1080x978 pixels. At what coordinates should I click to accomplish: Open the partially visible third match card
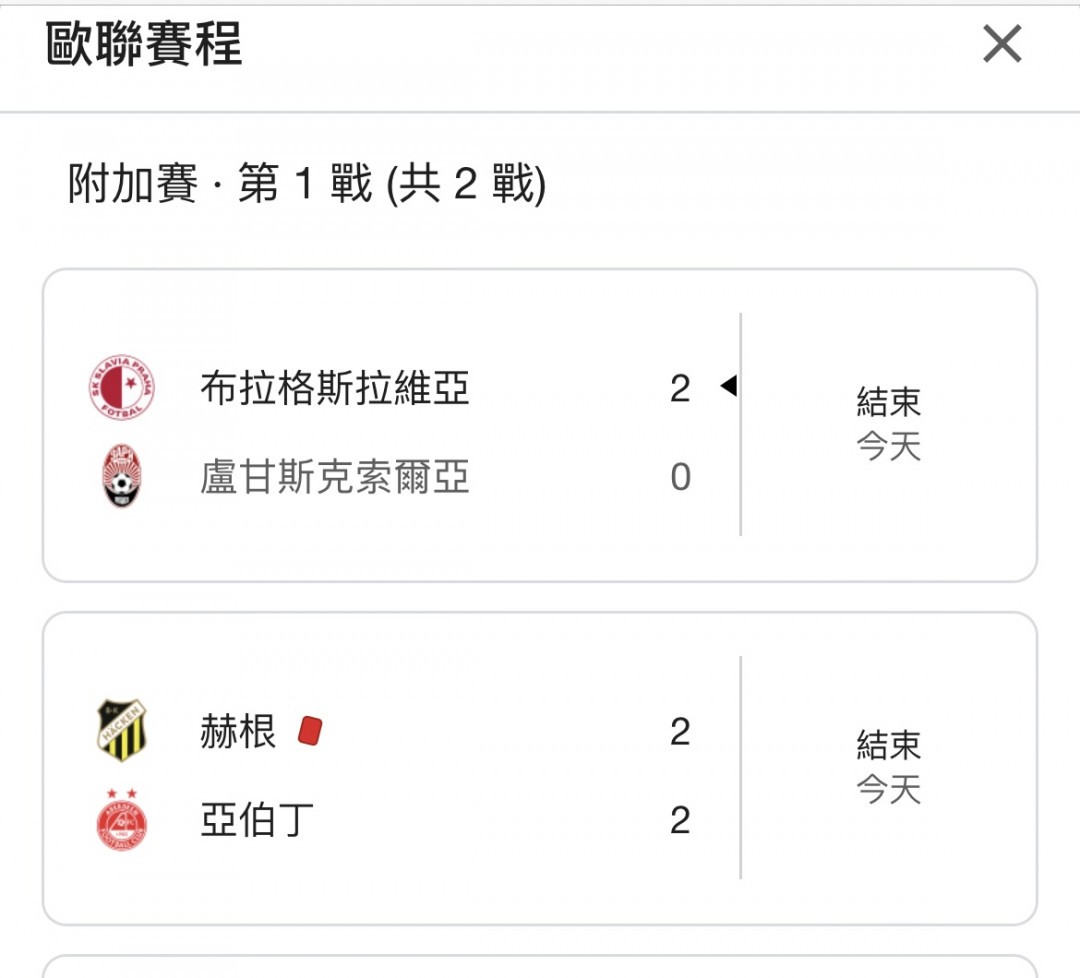[x=540, y=966]
